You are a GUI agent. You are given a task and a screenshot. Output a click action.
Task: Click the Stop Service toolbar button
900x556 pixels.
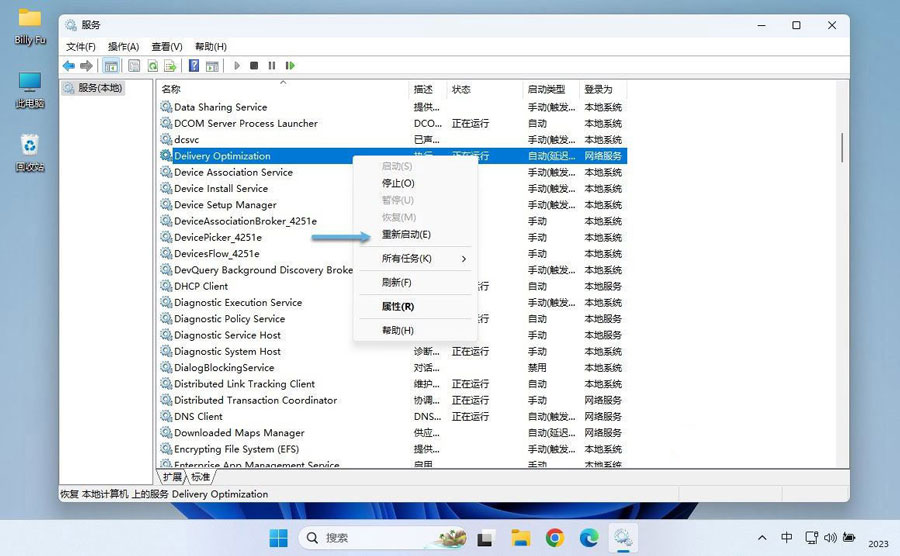pyautogui.click(x=254, y=66)
